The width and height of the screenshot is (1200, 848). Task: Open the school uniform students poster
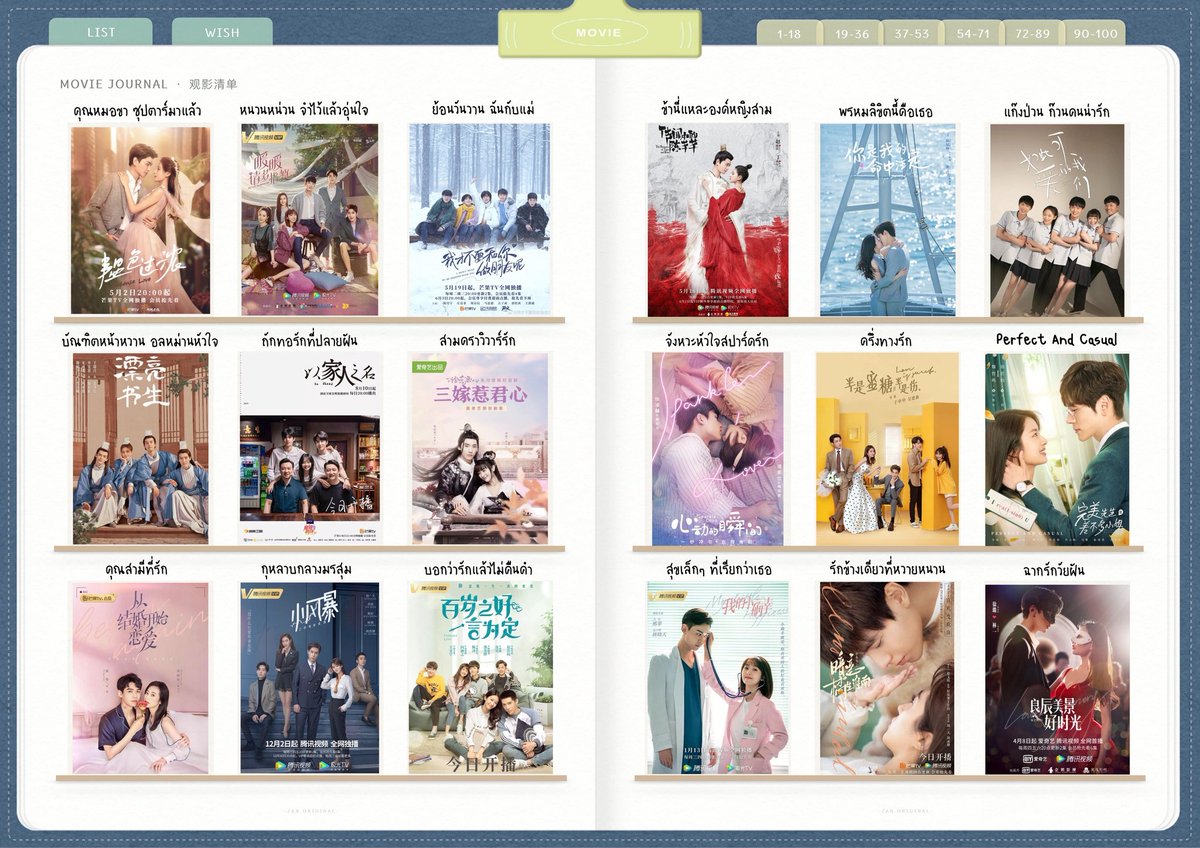tap(1057, 220)
